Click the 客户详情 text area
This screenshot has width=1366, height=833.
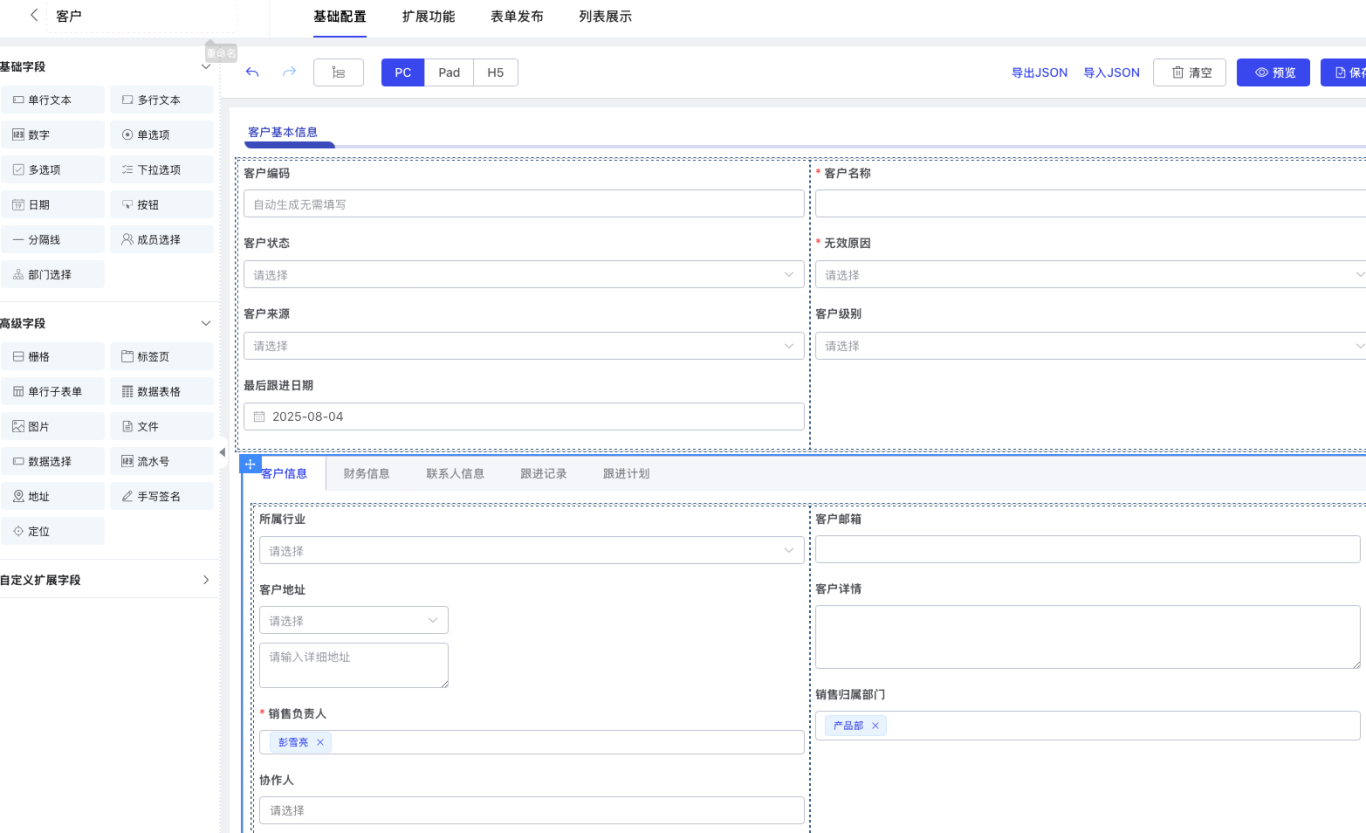tap(1088, 637)
